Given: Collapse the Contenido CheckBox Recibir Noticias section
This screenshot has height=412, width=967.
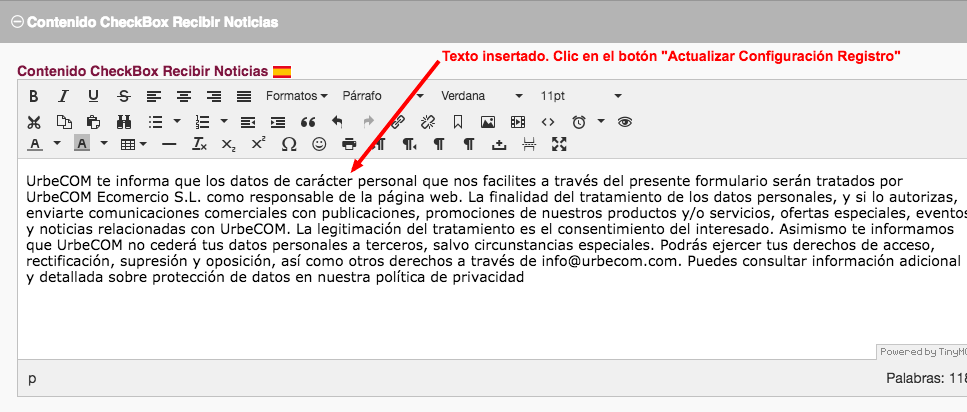Looking at the screenshot, I should 17,22.
